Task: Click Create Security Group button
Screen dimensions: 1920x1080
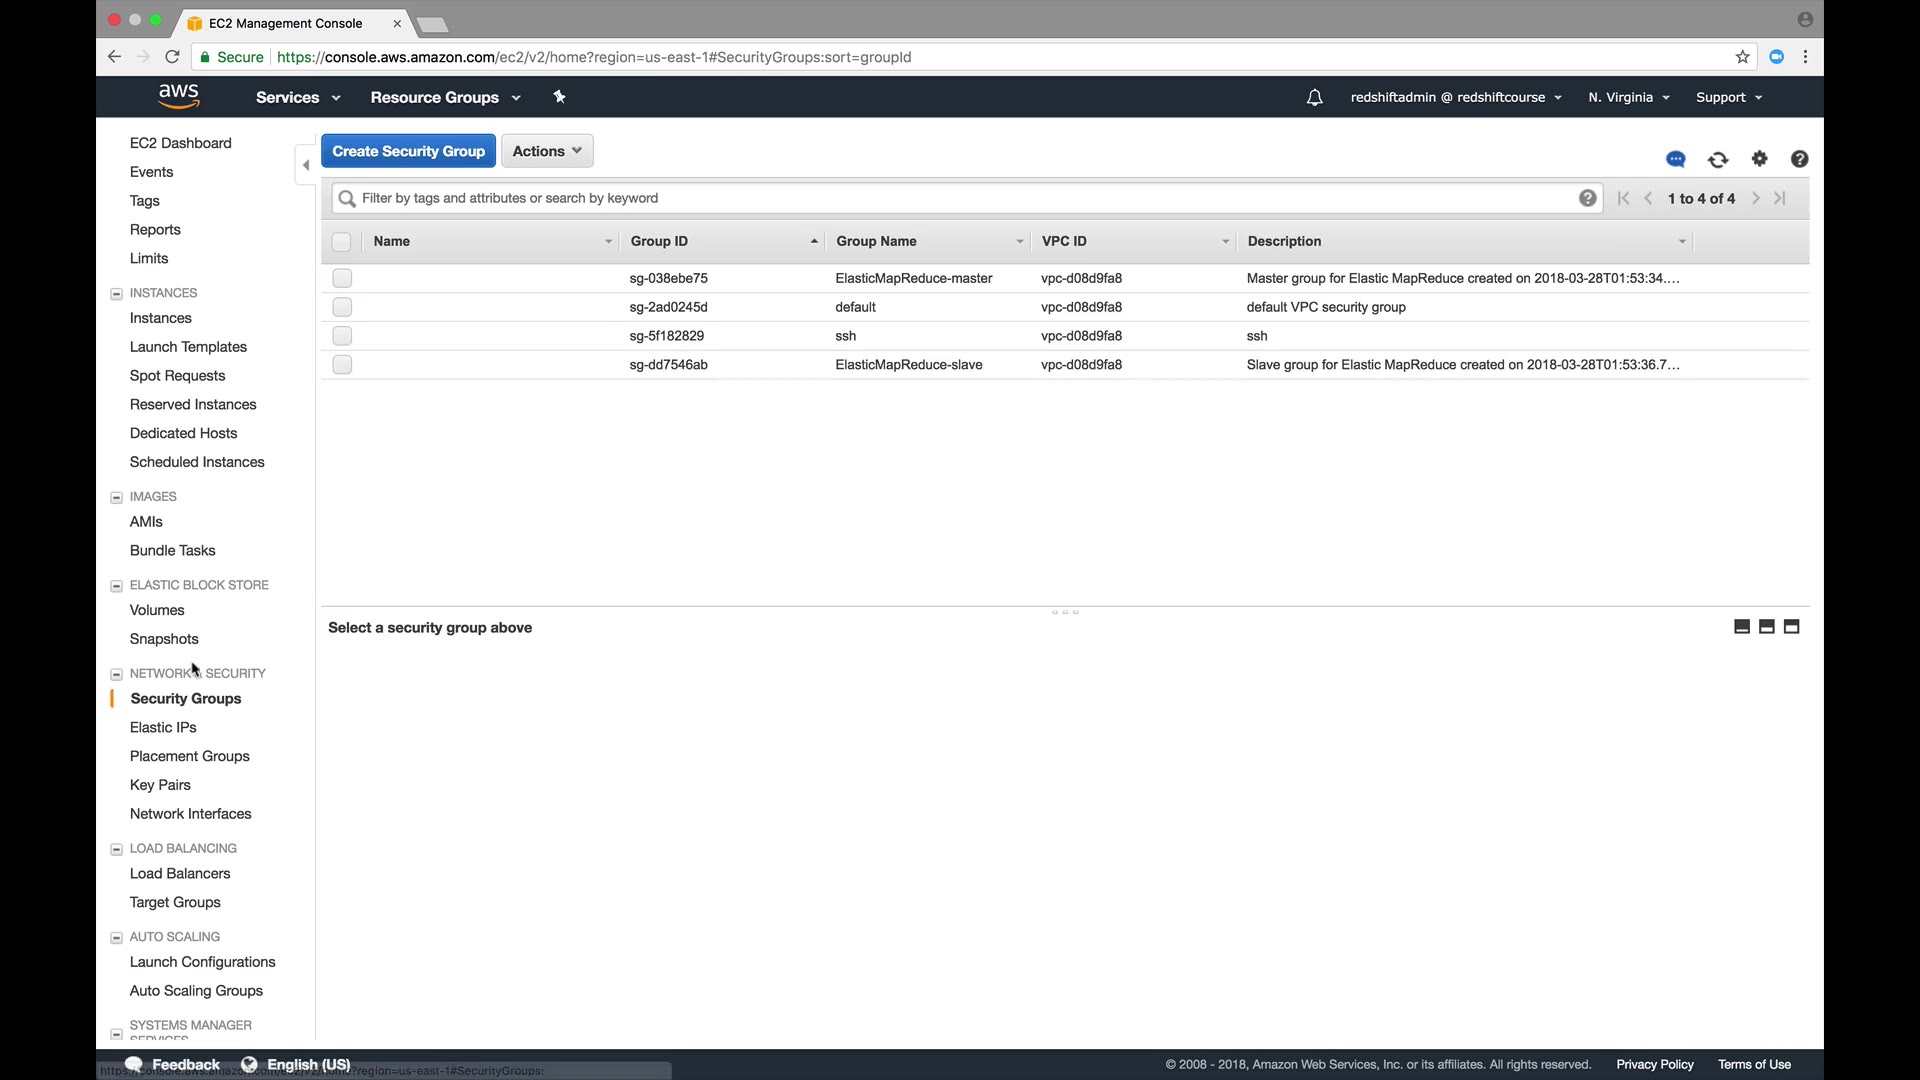Action: click(x=408, y=151)
